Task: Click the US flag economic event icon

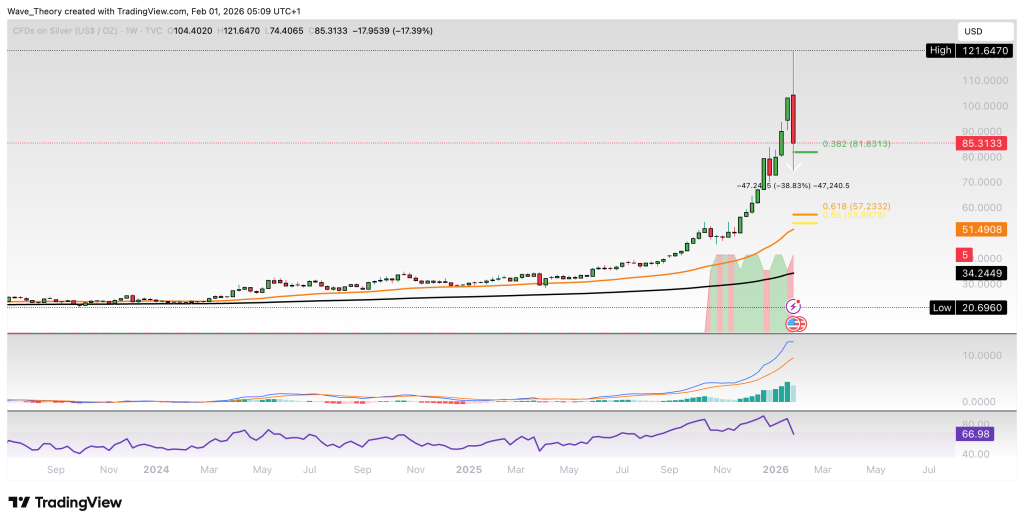Action: coord(796,323)
